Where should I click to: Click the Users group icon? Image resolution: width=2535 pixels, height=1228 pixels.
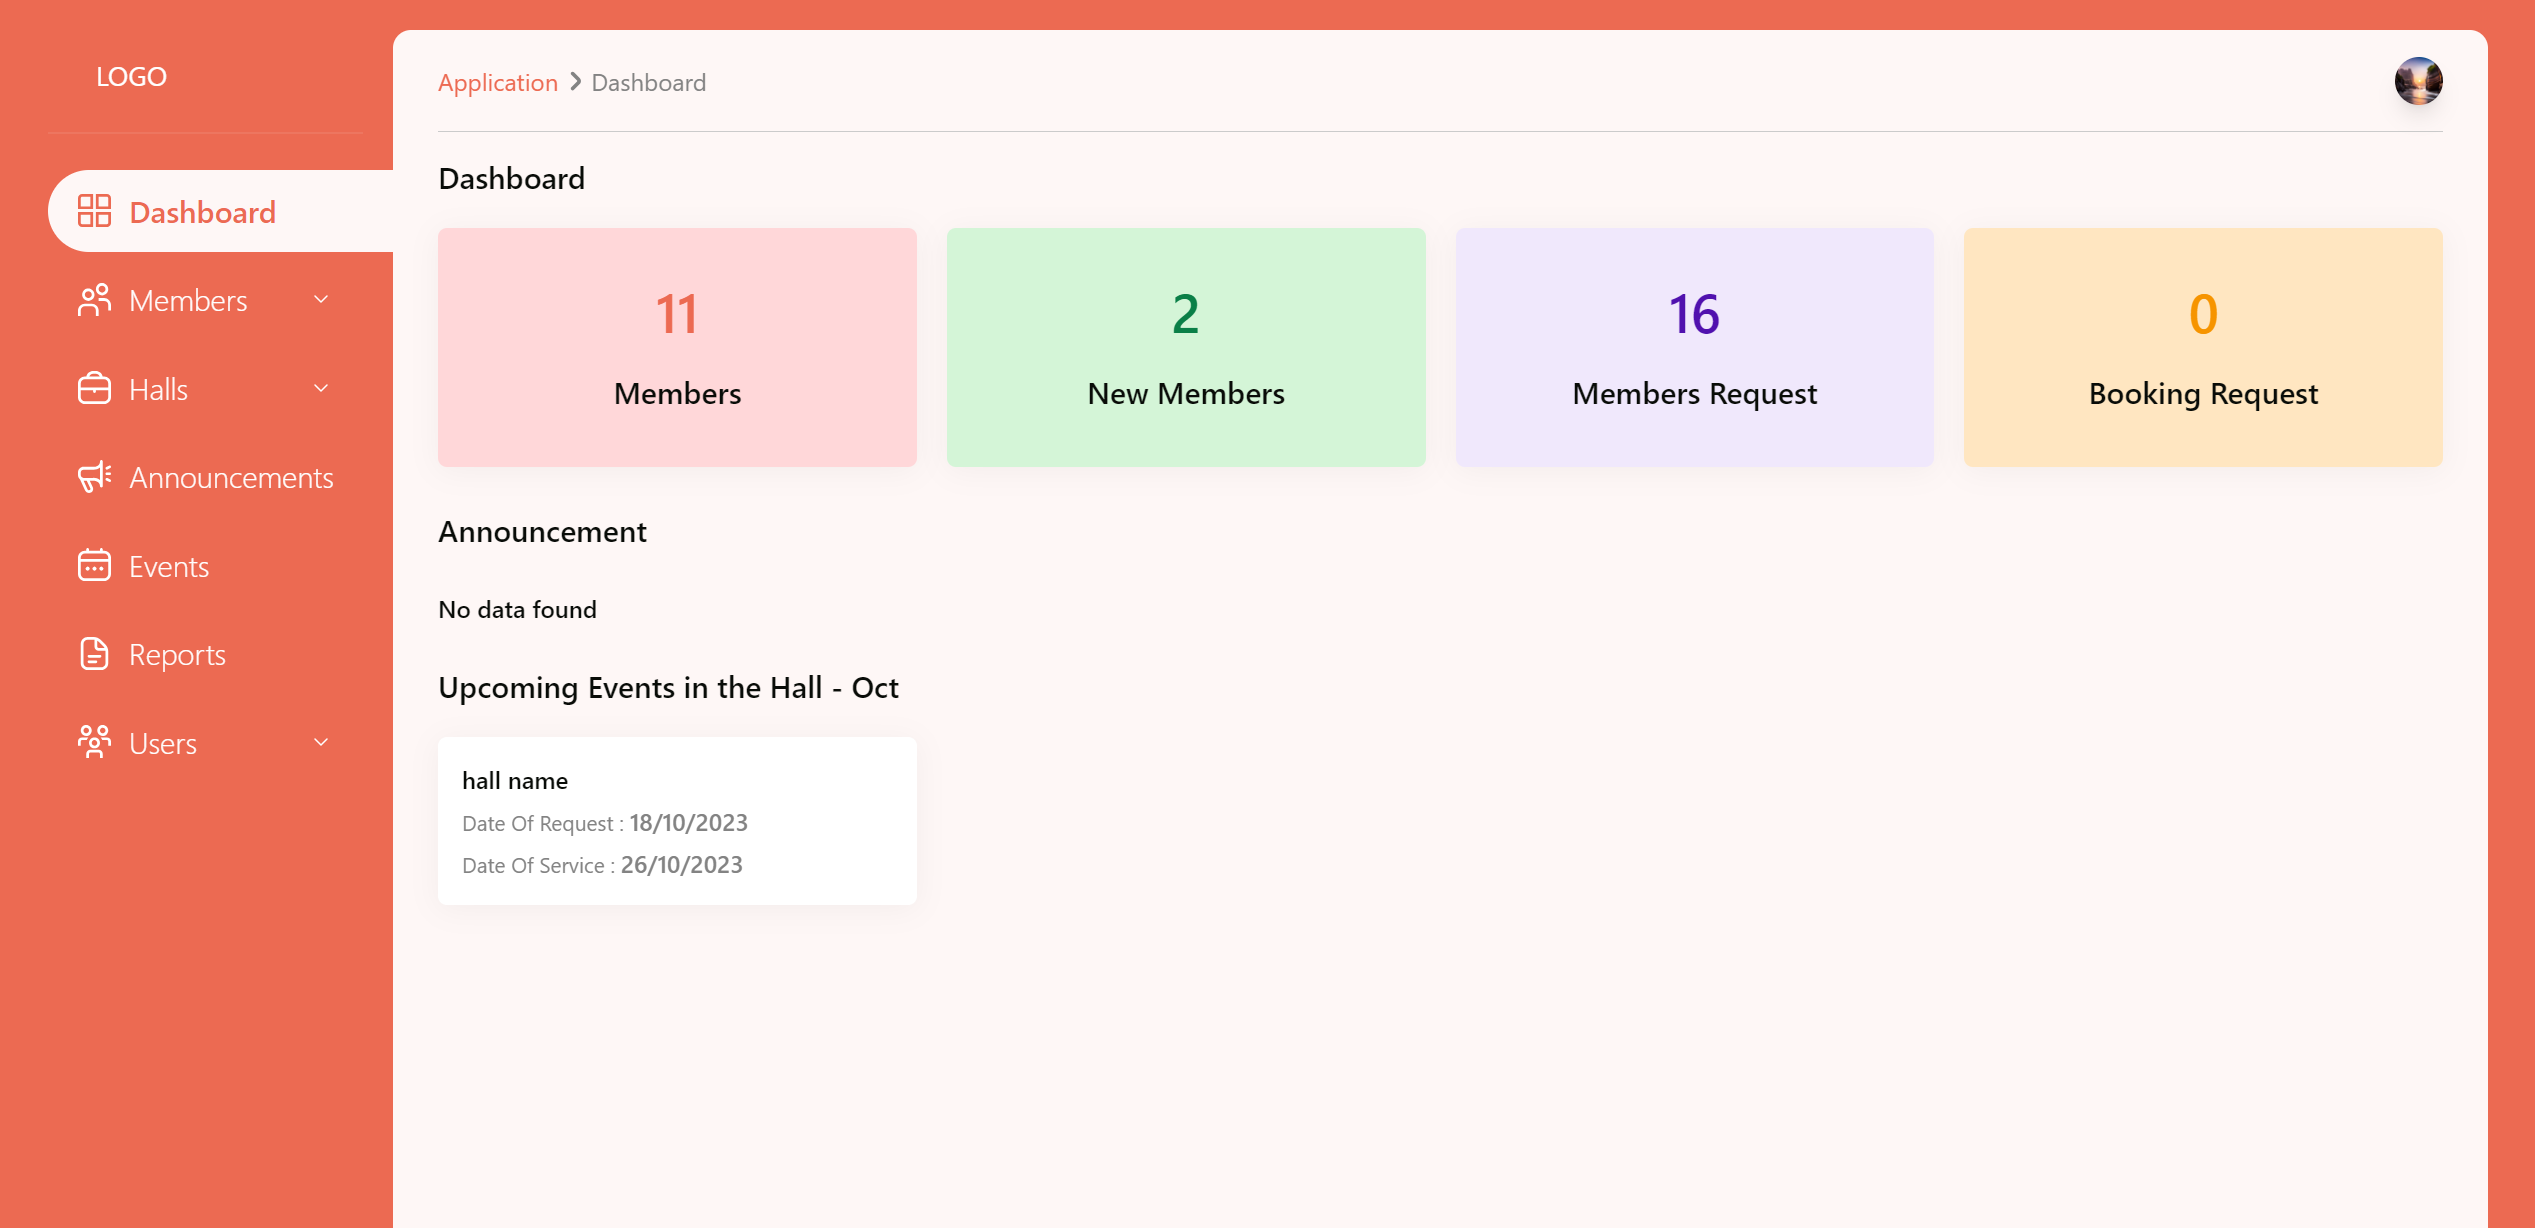(94, 742)
